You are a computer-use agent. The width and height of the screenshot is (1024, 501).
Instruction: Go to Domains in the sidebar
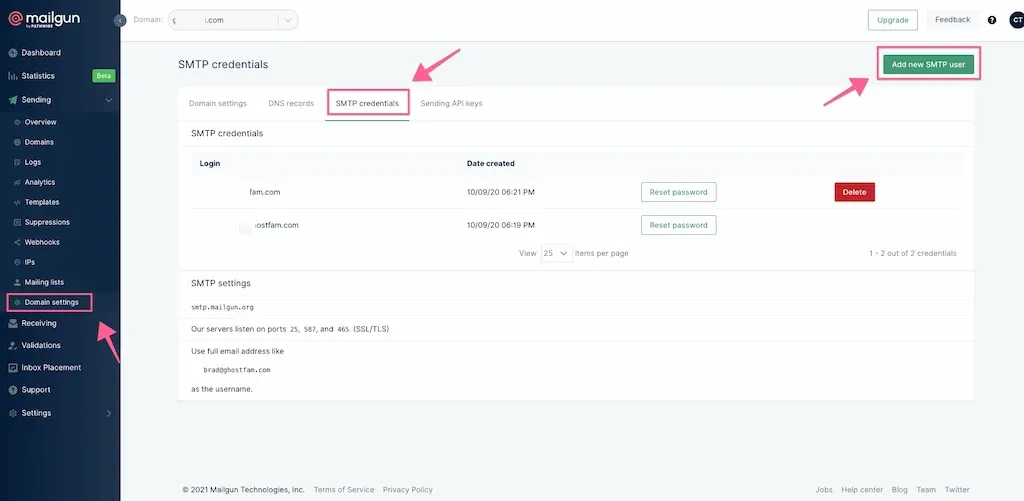tap(39, 142)
